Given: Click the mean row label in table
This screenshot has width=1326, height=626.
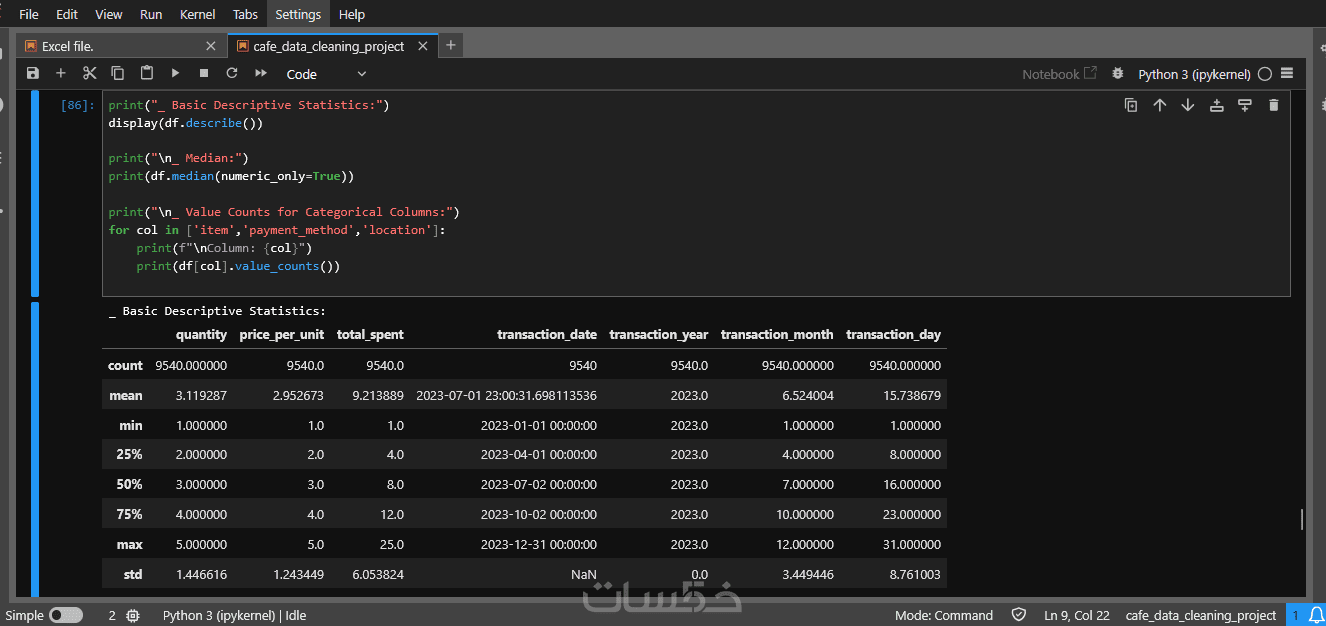Looking at the screenshot, I should 126,396.
